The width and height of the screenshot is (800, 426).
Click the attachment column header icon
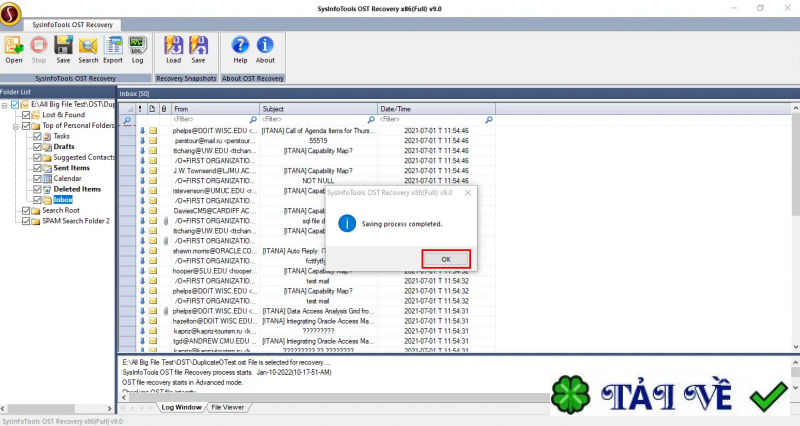point(164,109)
